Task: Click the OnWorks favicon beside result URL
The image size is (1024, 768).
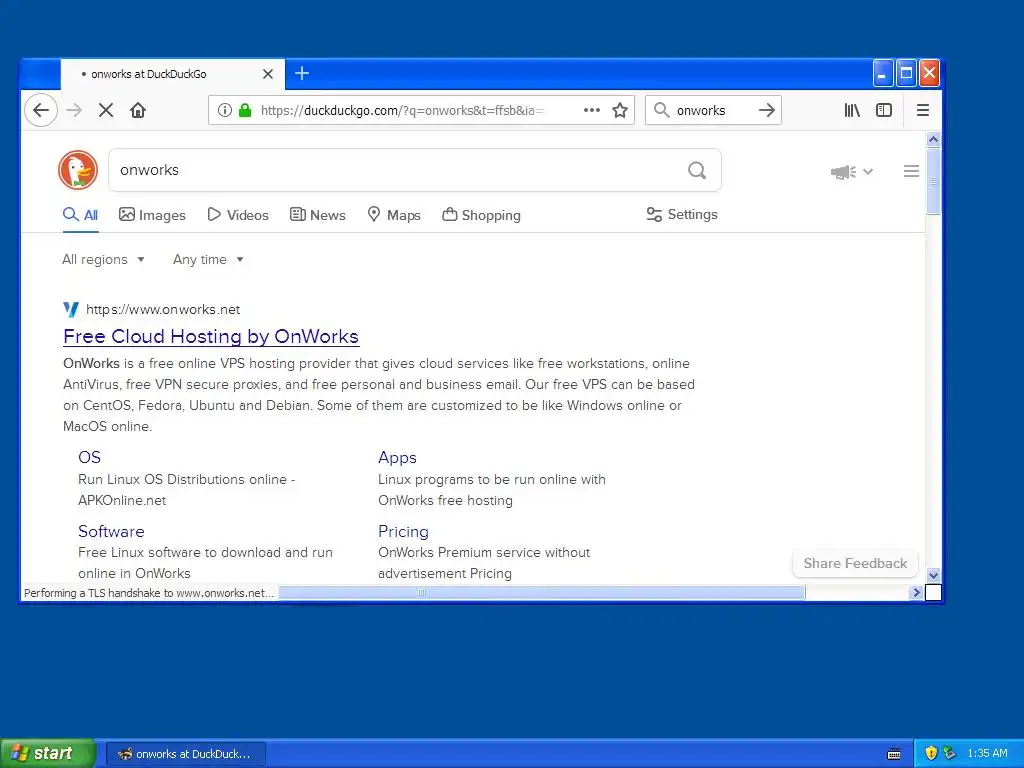Action: click(x=71, y=309)
